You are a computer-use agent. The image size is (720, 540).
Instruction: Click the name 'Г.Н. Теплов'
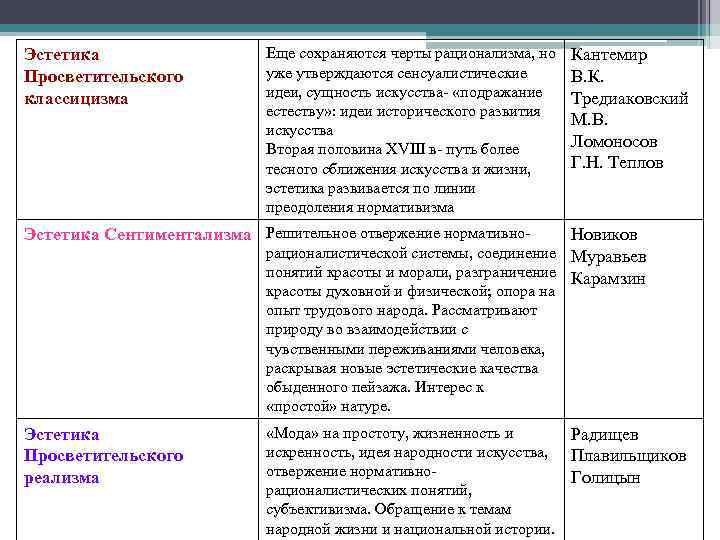pyautogui.click(x=617, y=162)
